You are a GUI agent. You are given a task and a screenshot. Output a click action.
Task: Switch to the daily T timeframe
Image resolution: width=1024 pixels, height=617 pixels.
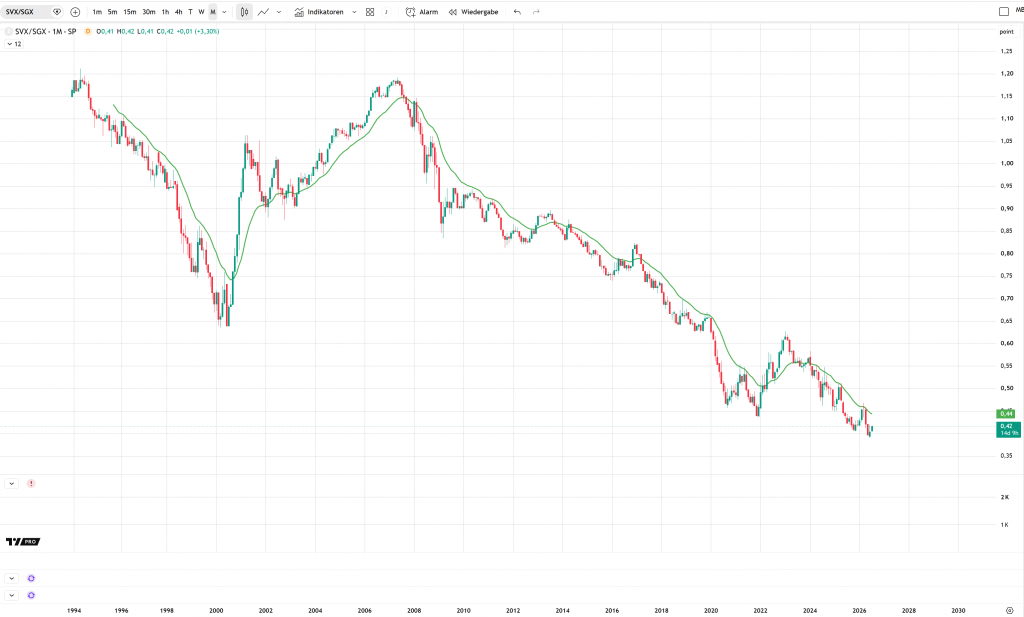[190, 12]
